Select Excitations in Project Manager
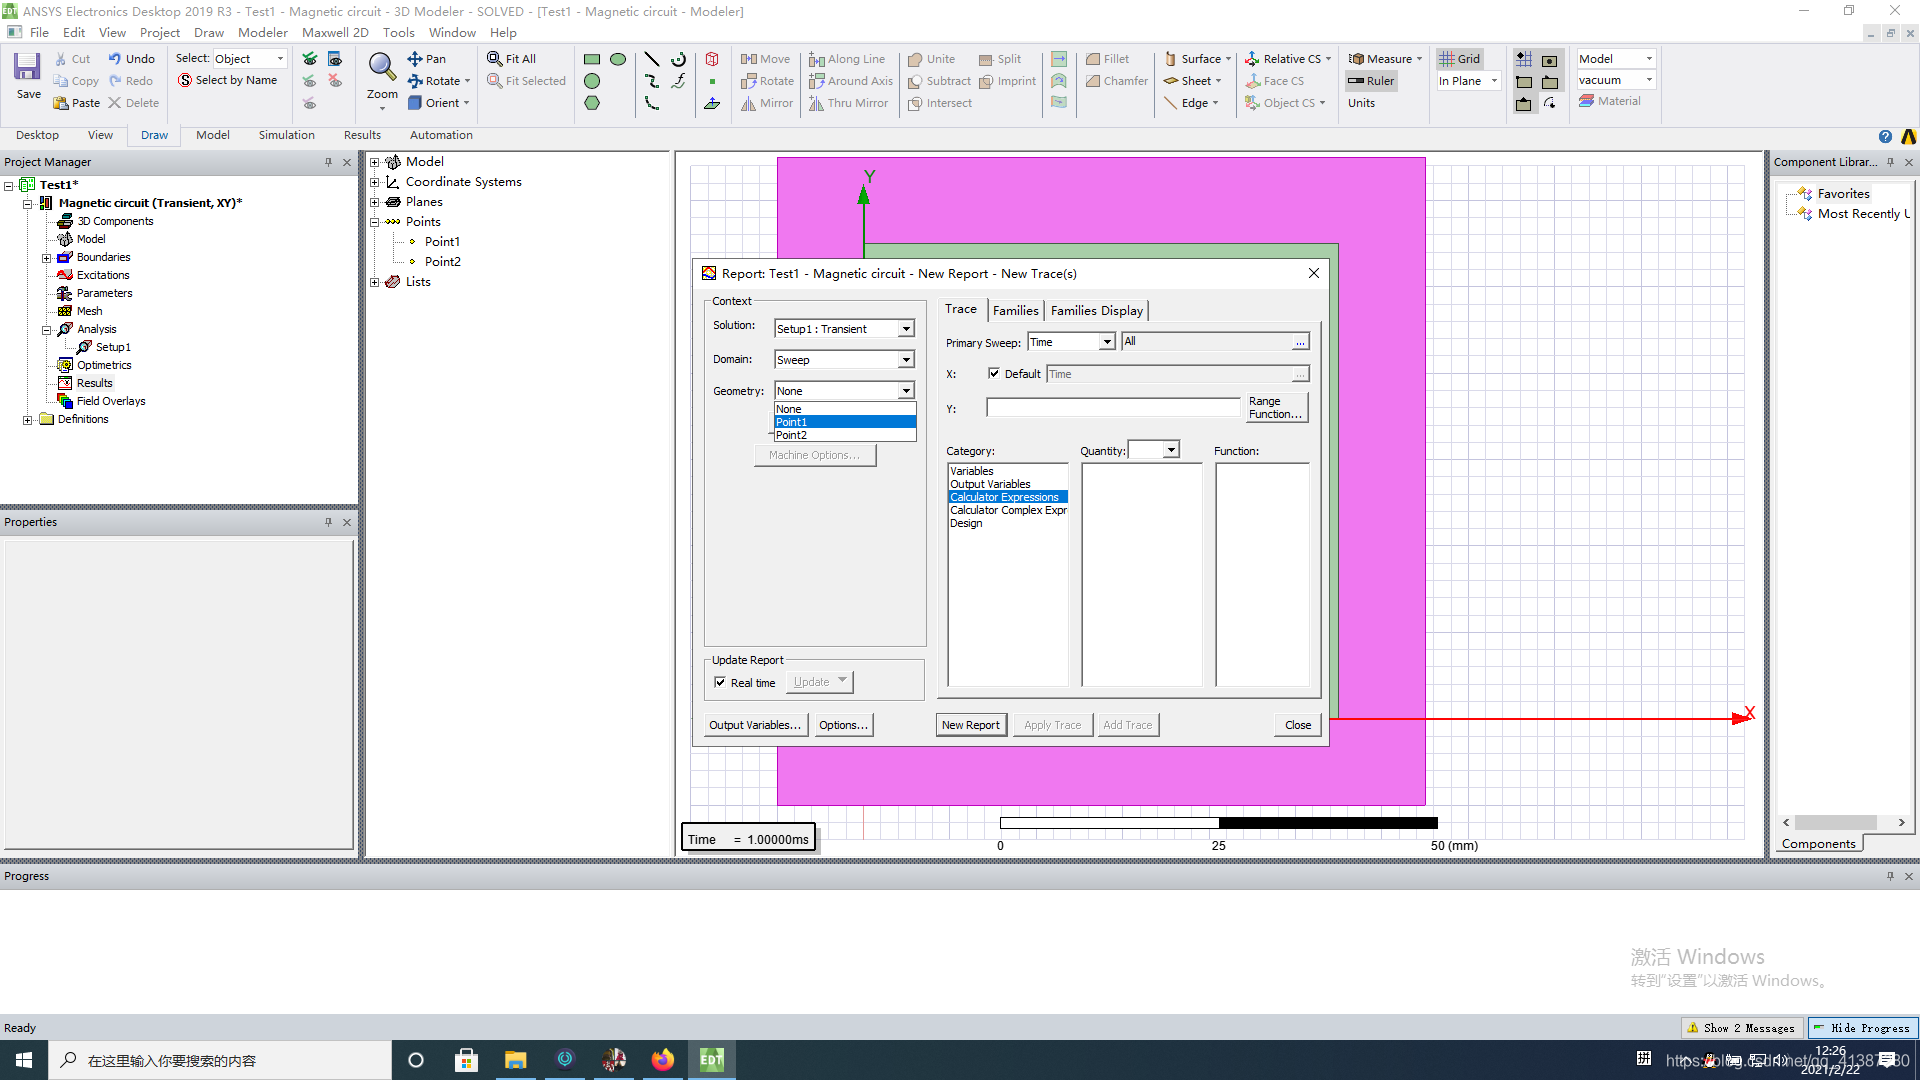Image resolution: width=1920 pixels, height=1080 pixels. pyautogui.click(x=102, y=275)
